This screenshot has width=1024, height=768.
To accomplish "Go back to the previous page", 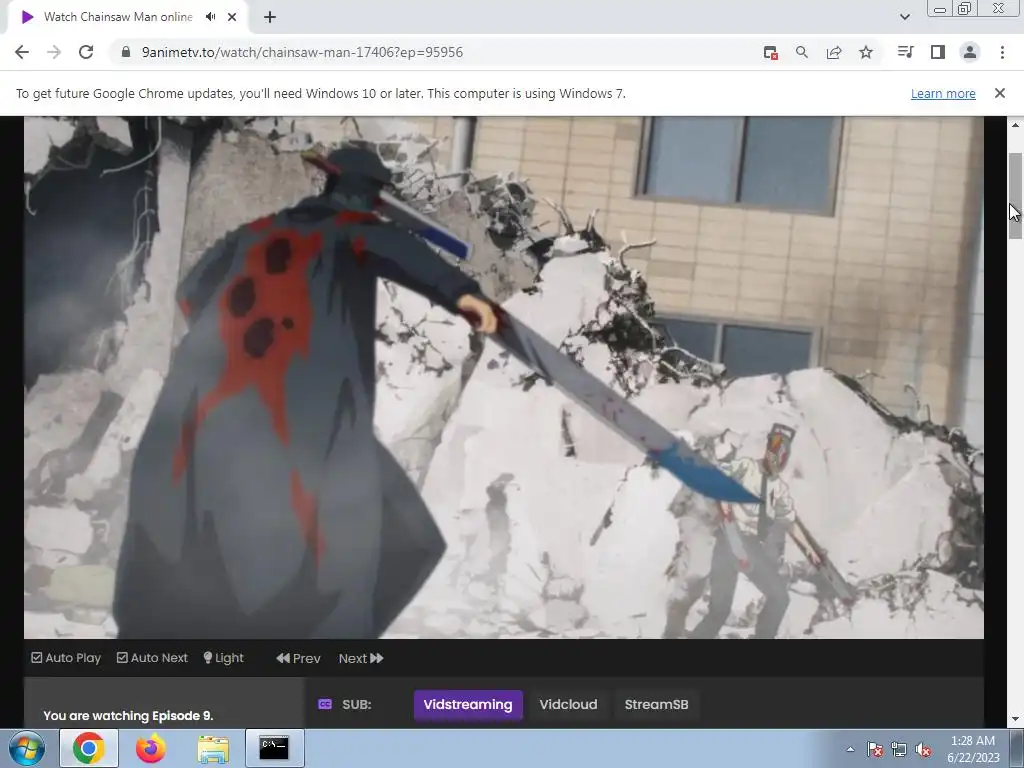I will coord(22,52).
